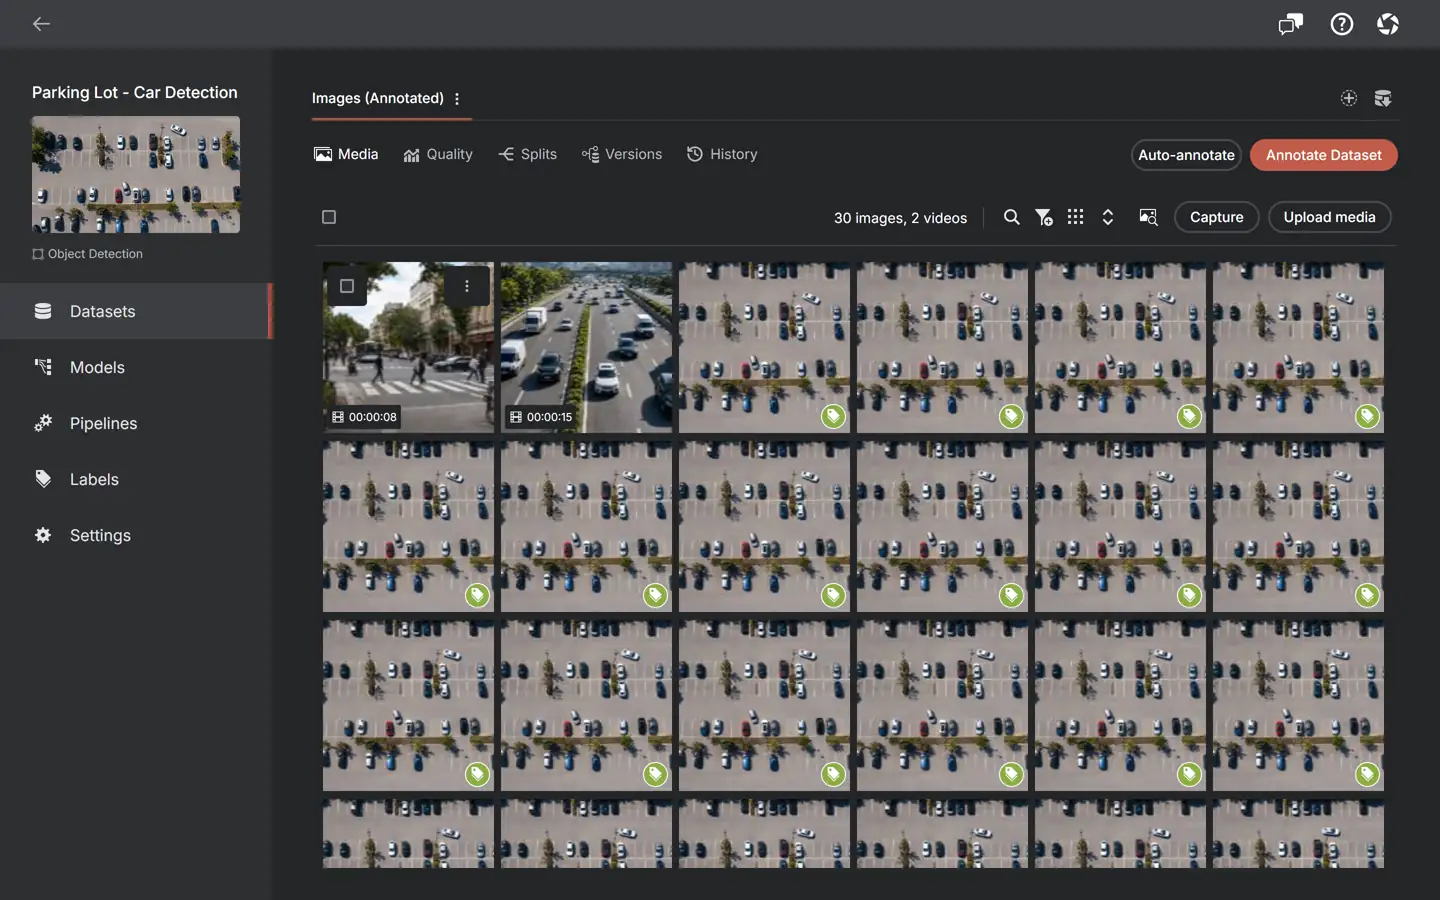Open Settings in the sidebar

pos(136,535)
